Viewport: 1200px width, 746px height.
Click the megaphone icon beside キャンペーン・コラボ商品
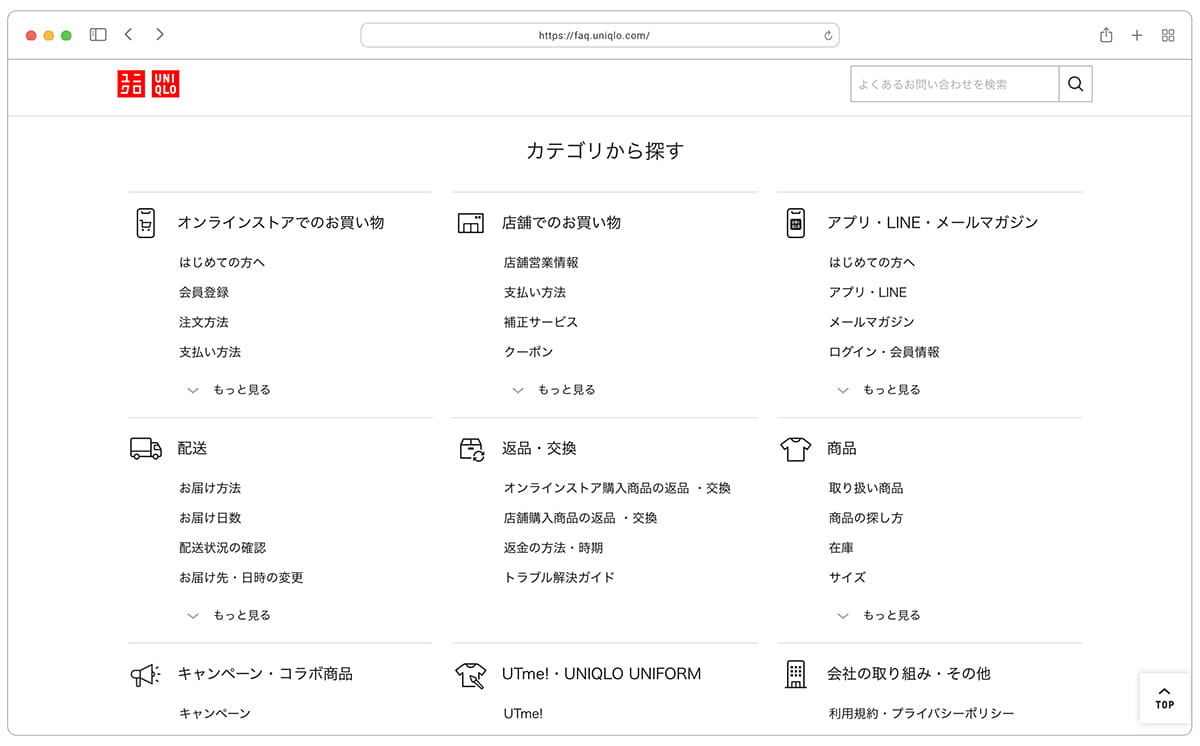pos(145,674)
